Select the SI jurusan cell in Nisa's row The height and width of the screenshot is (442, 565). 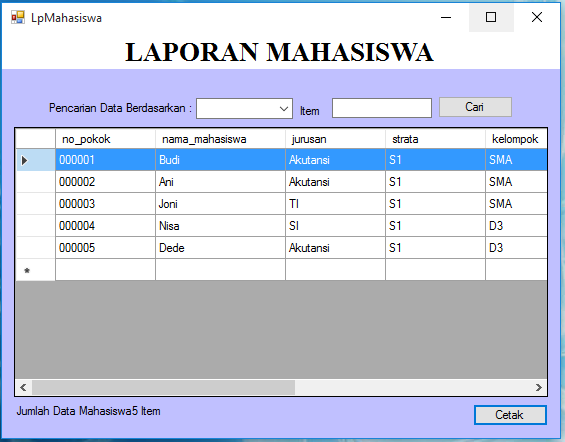coord(335,226)
